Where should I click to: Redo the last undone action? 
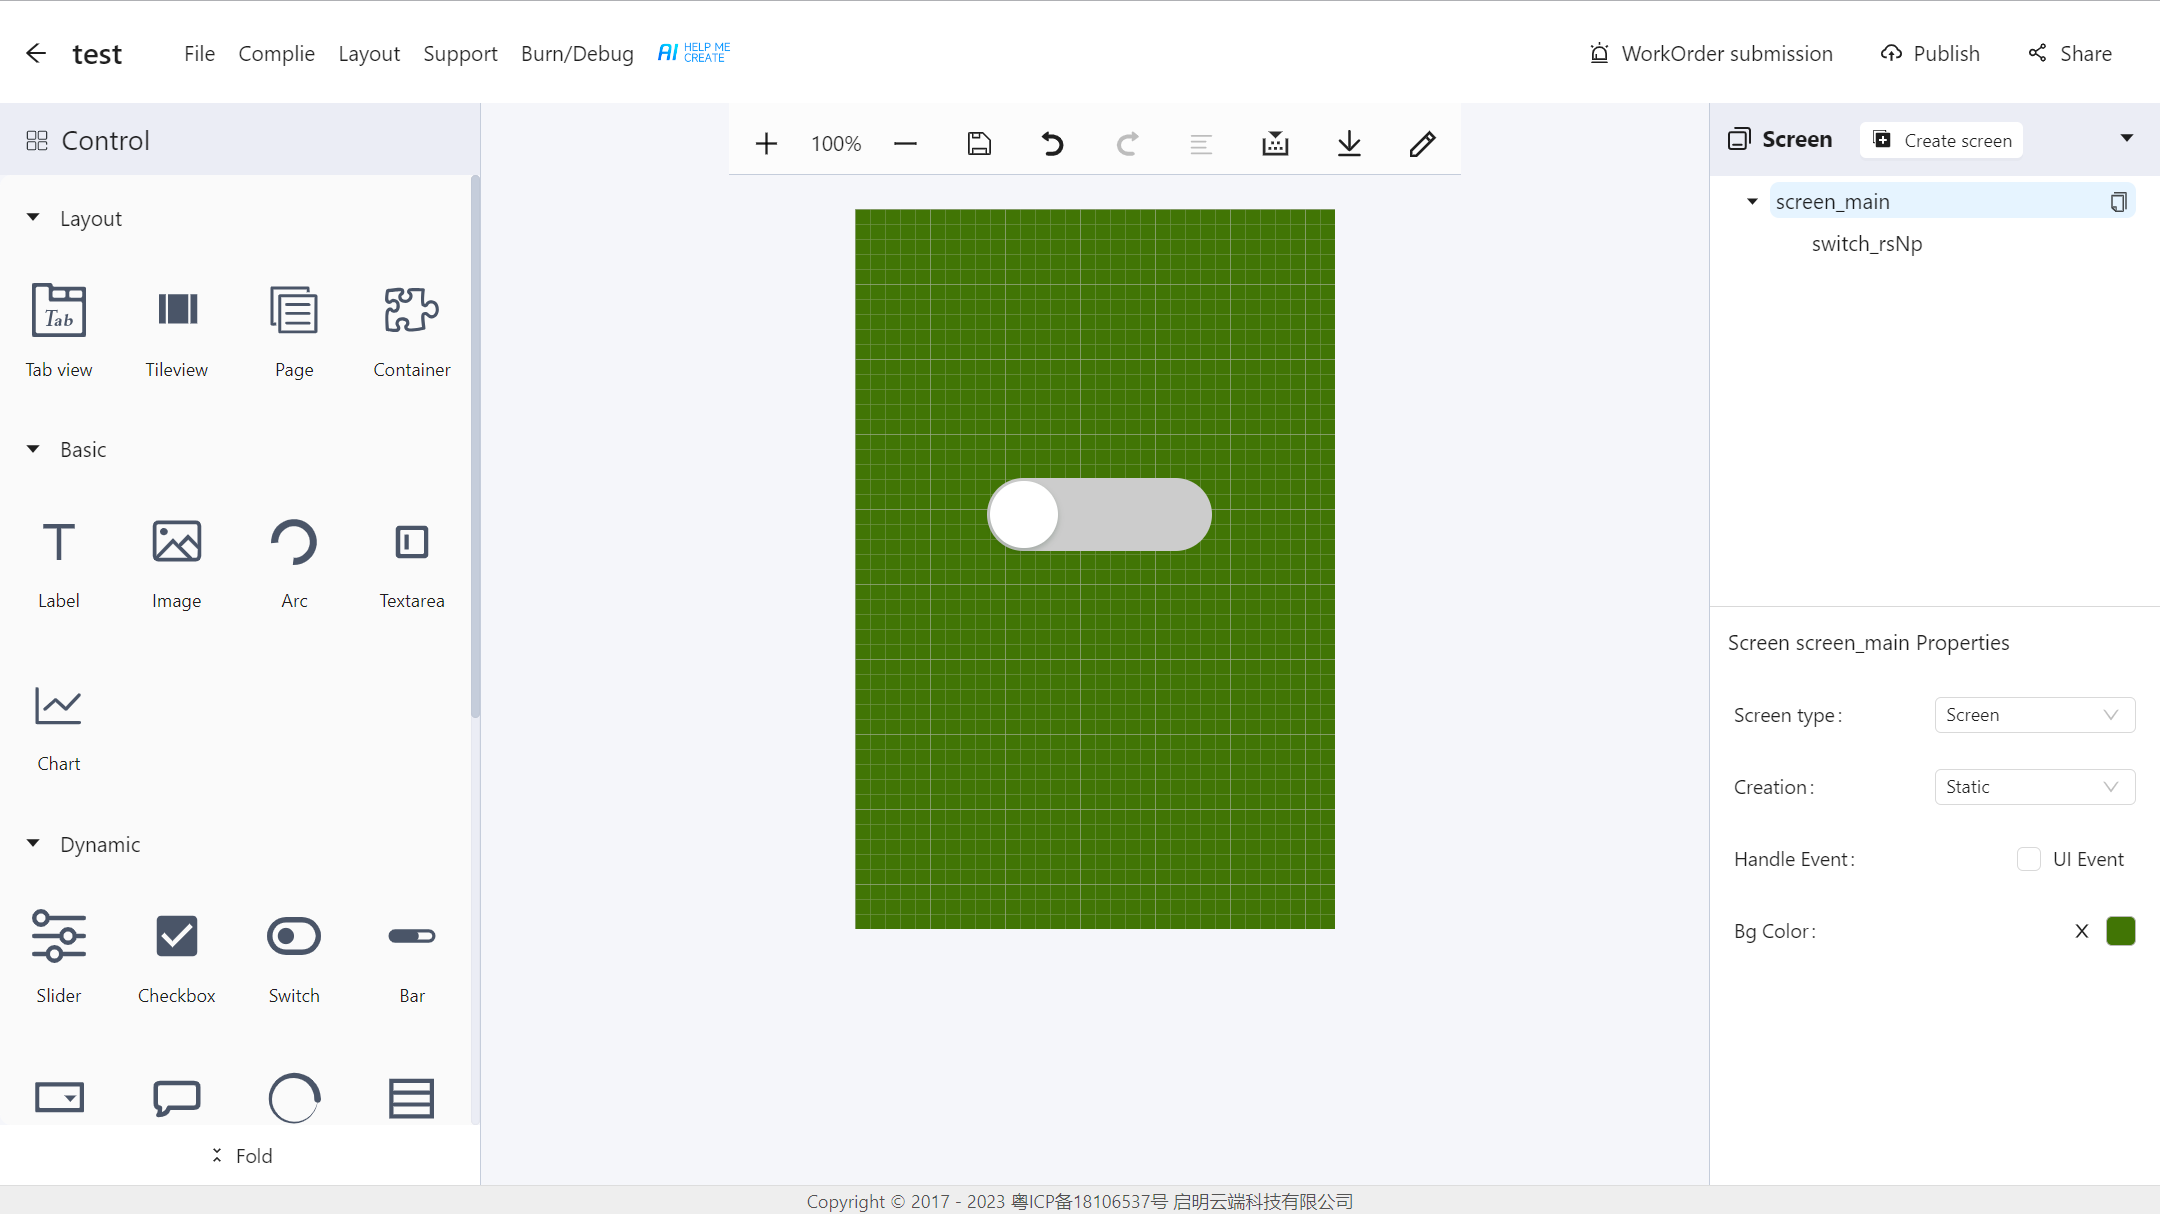[x=1127, y=144]
